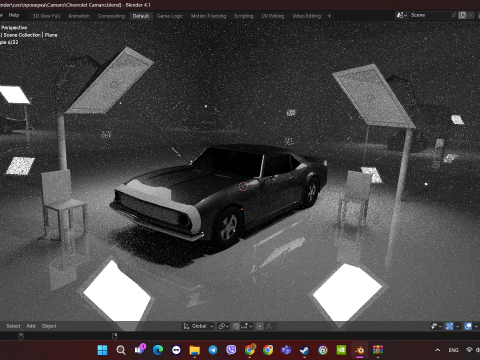Show hidden system tray icons

[x=438, y=350]
